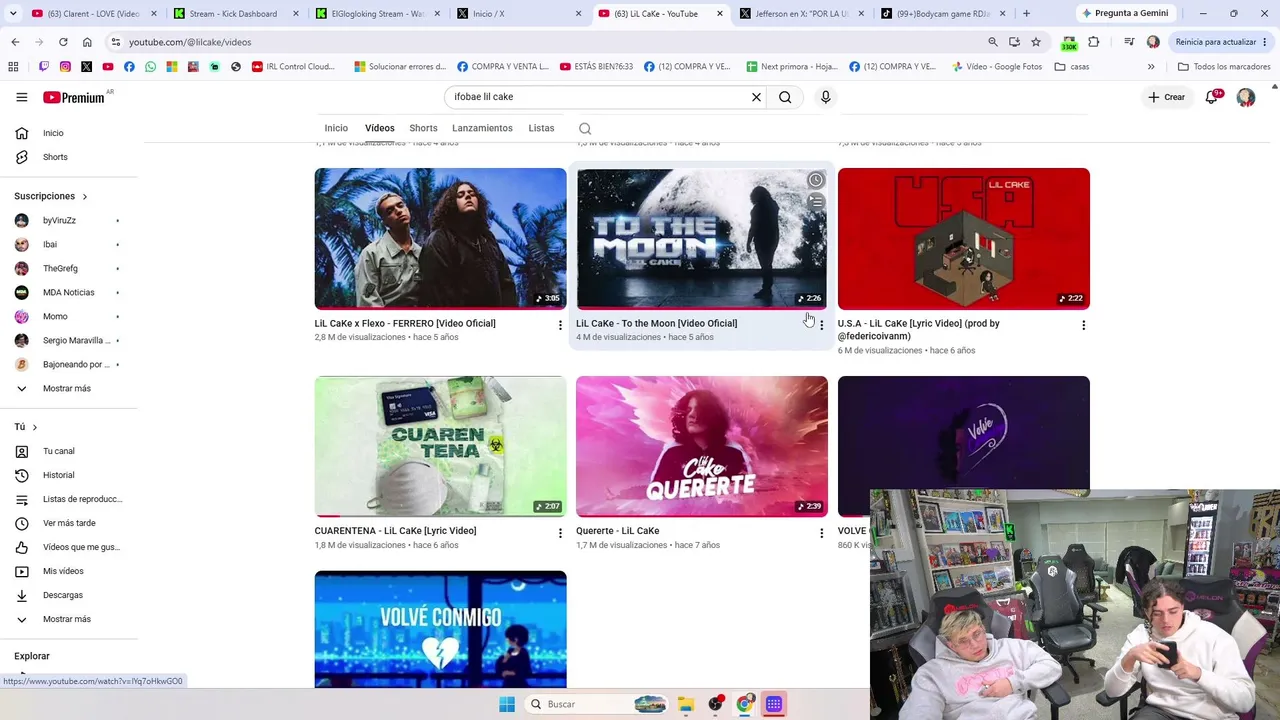Viewport: 1280px width, 720px height.
Task: Open options menu for To the Moon video
Action: (822, 325)
